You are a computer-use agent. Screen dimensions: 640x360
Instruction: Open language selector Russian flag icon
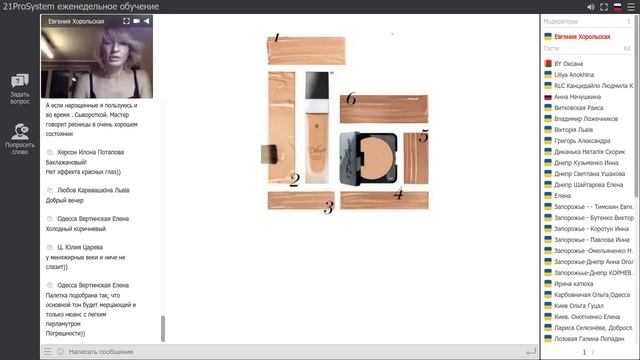(x=618, y=7)
